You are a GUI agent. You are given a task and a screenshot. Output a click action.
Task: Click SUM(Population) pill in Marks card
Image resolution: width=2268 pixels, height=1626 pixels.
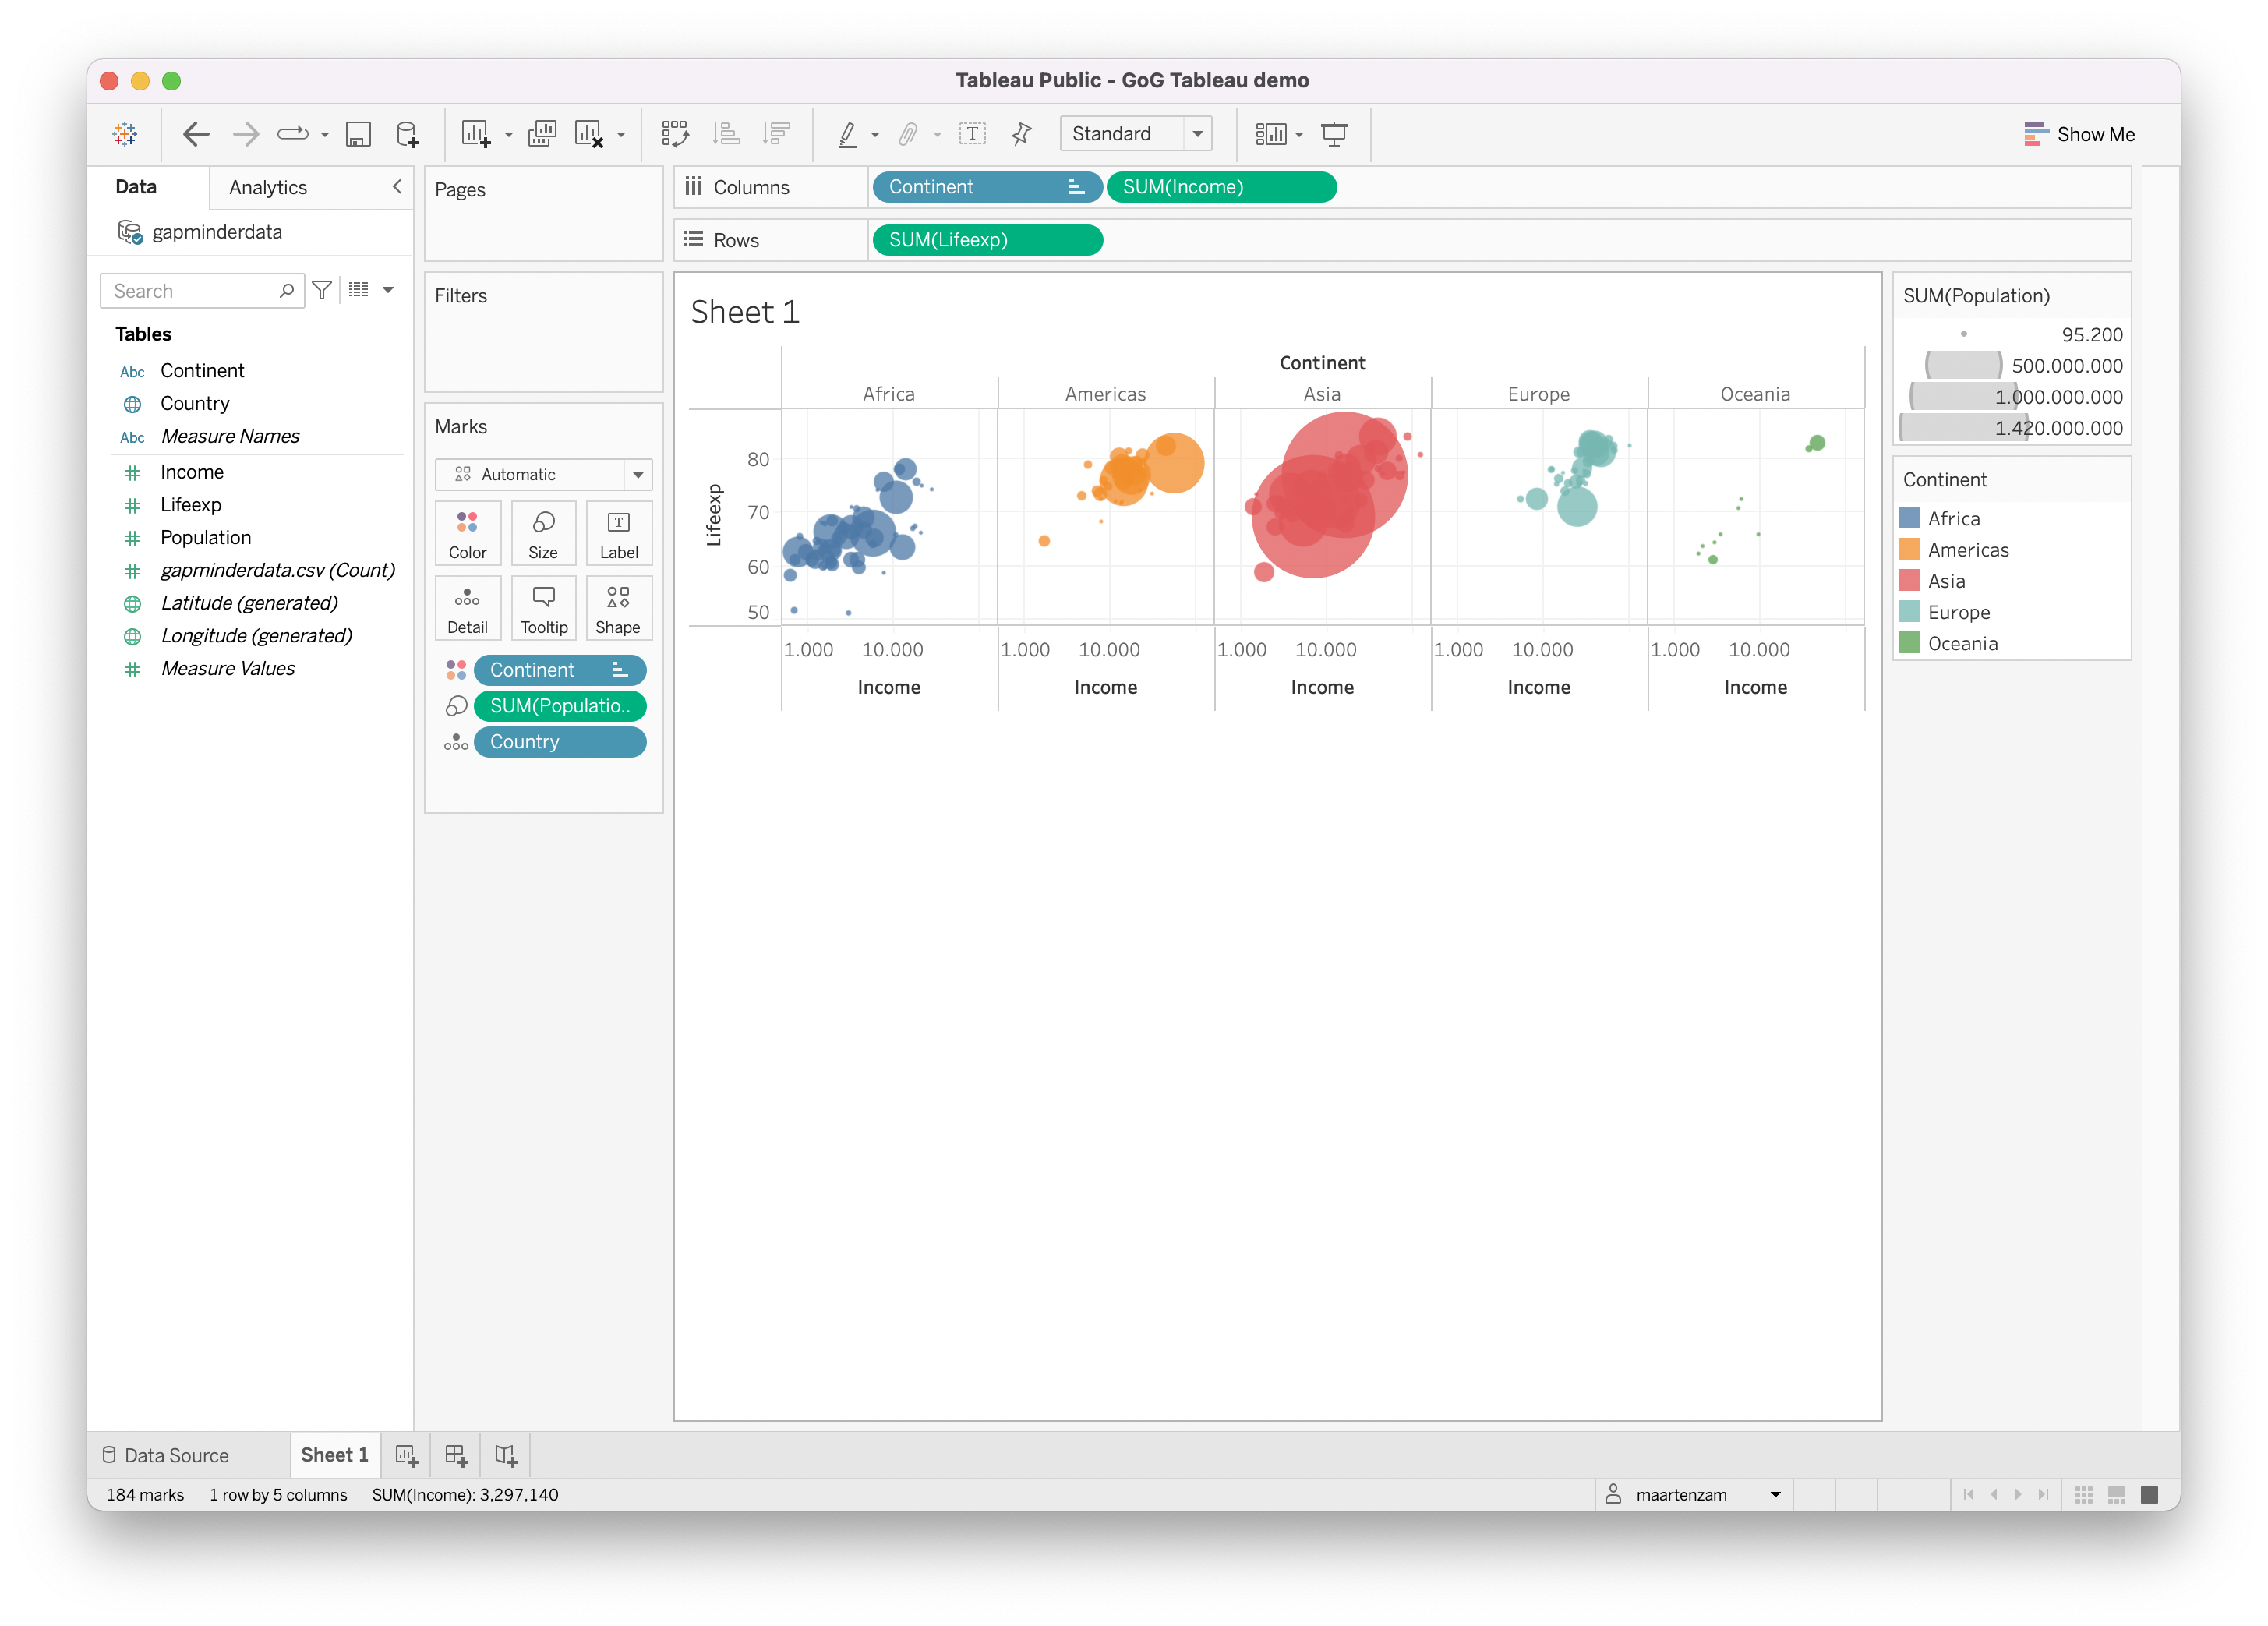coord(560,706)
